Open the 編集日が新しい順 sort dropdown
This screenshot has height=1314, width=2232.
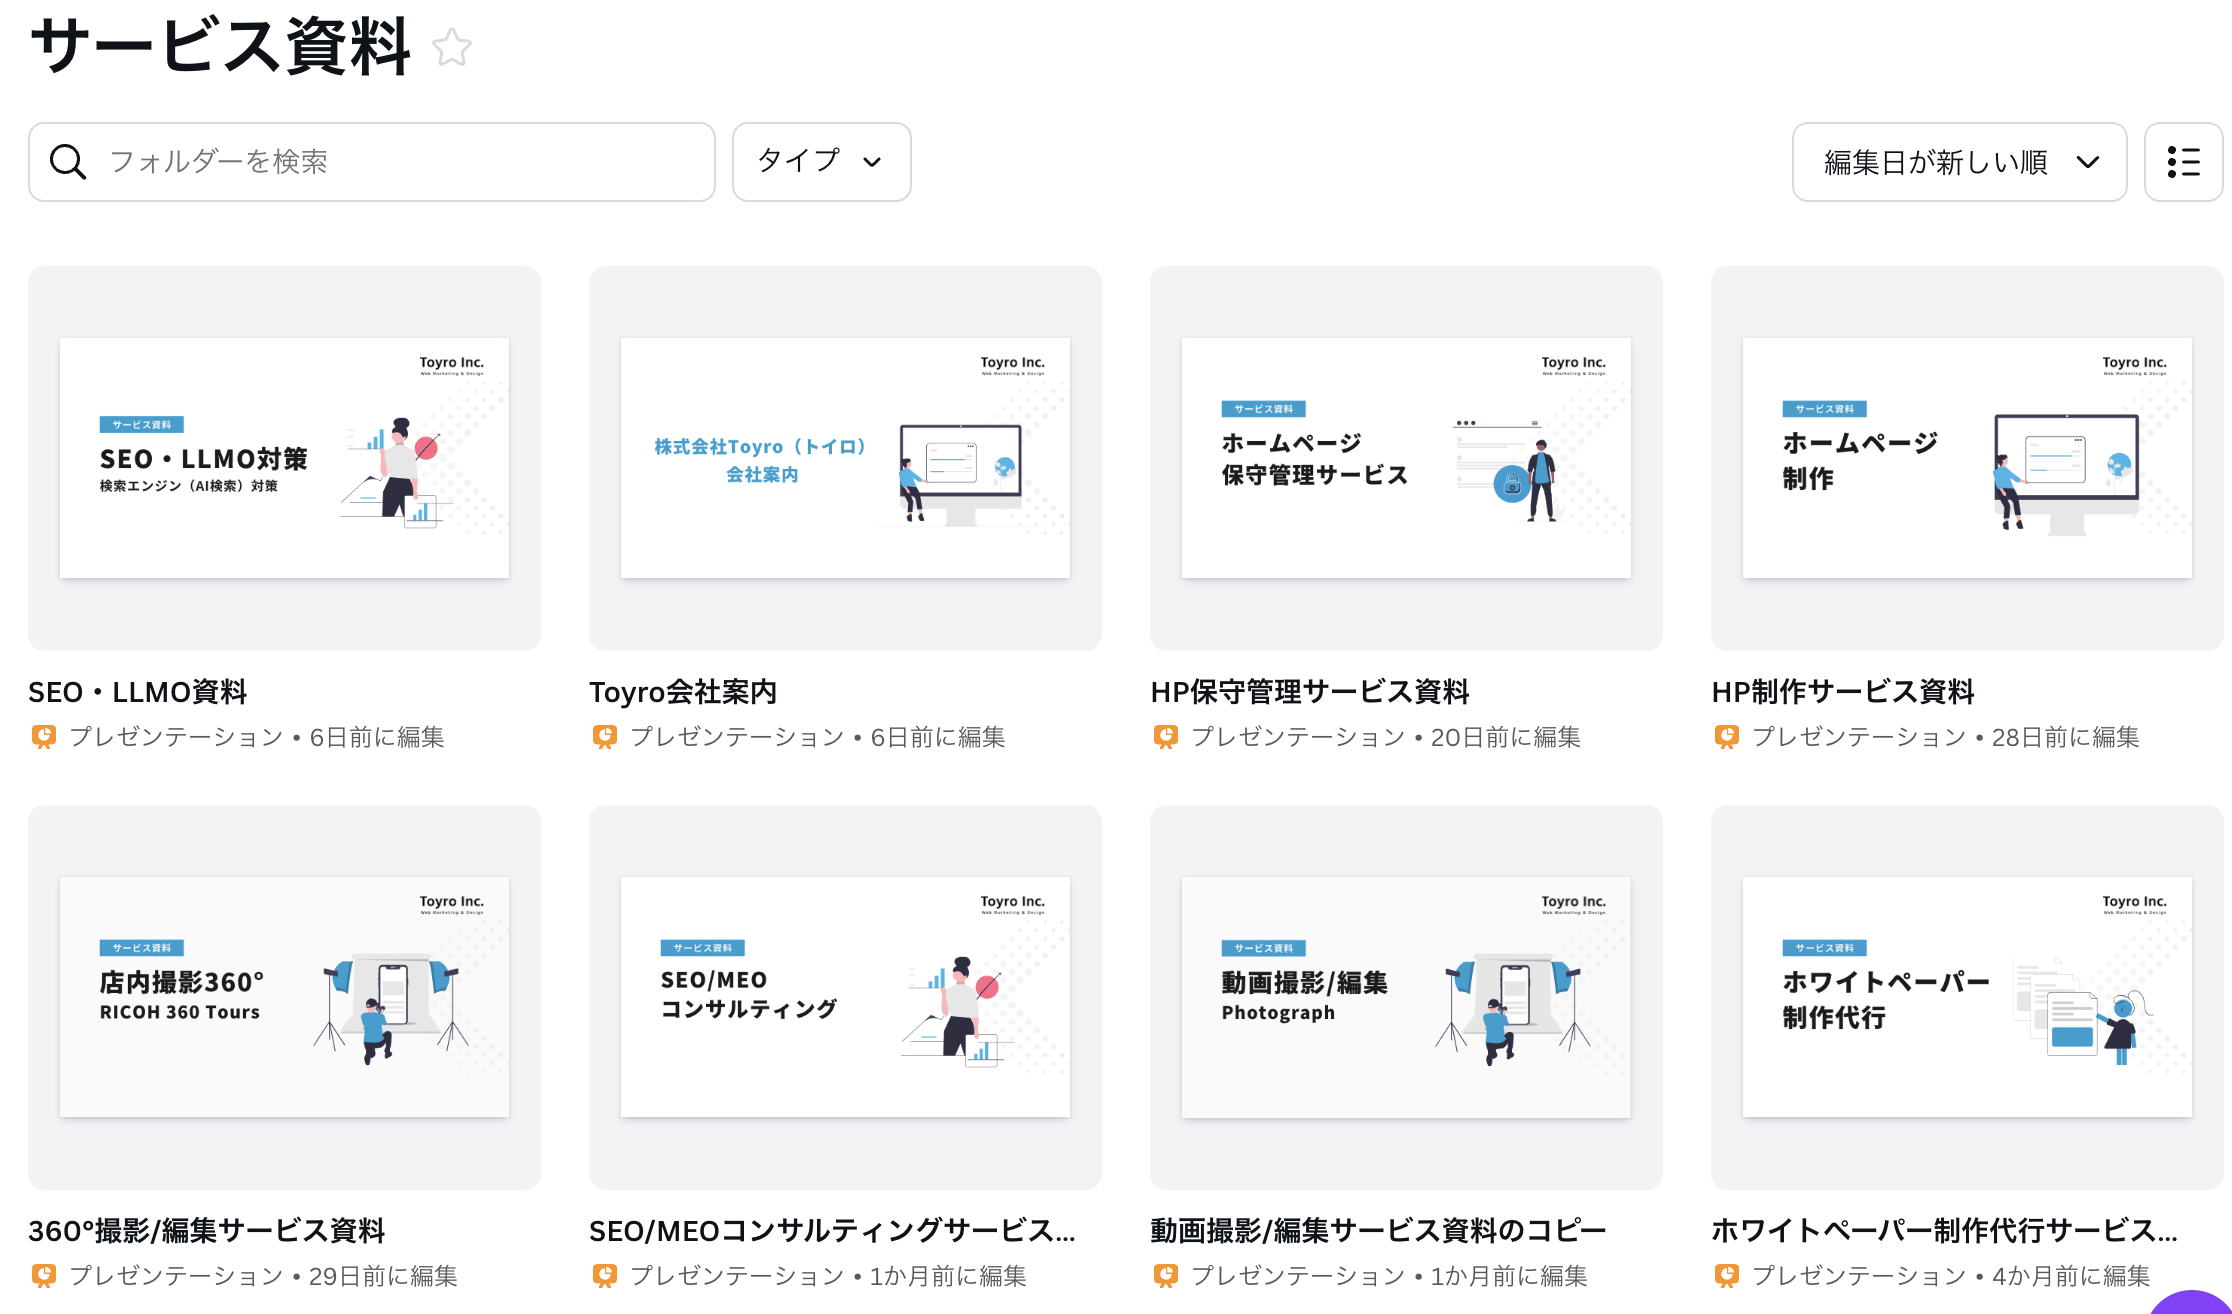pyautogui.click(x=1958, y=161)
